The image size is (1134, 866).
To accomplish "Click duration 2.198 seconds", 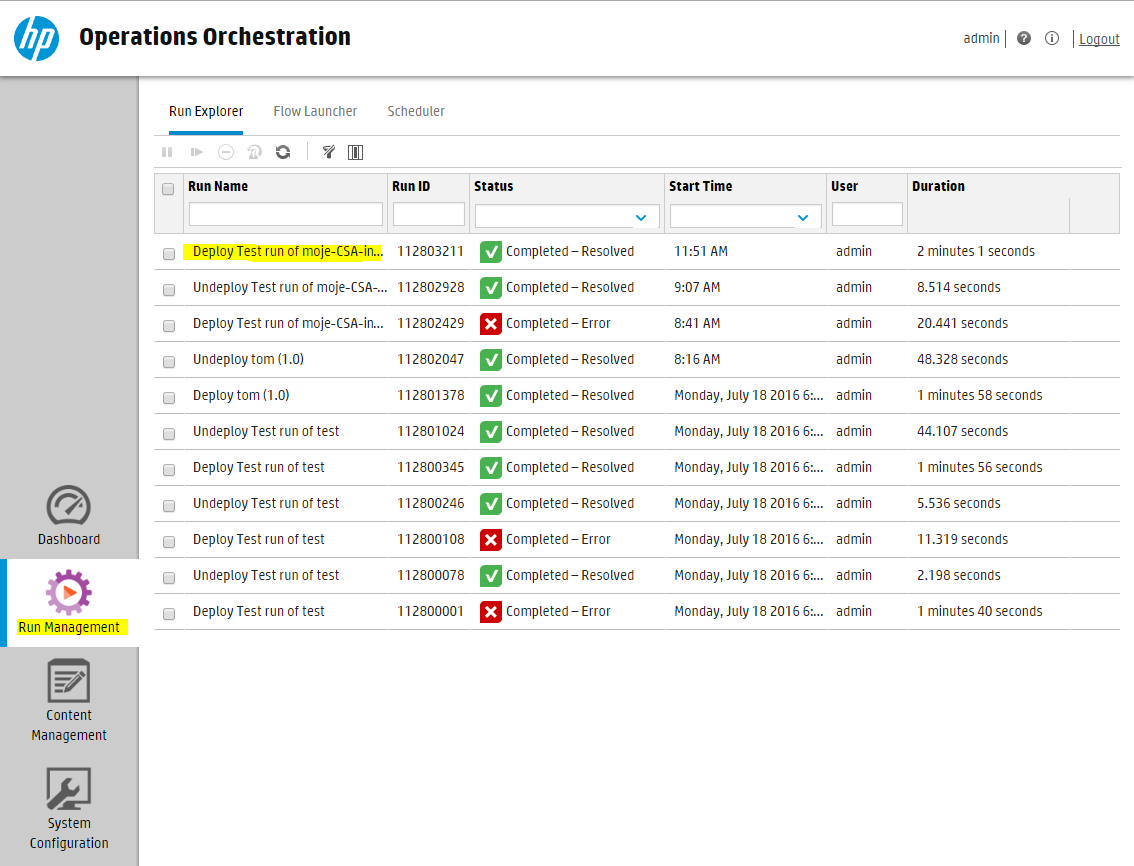I will pos(958,576).
